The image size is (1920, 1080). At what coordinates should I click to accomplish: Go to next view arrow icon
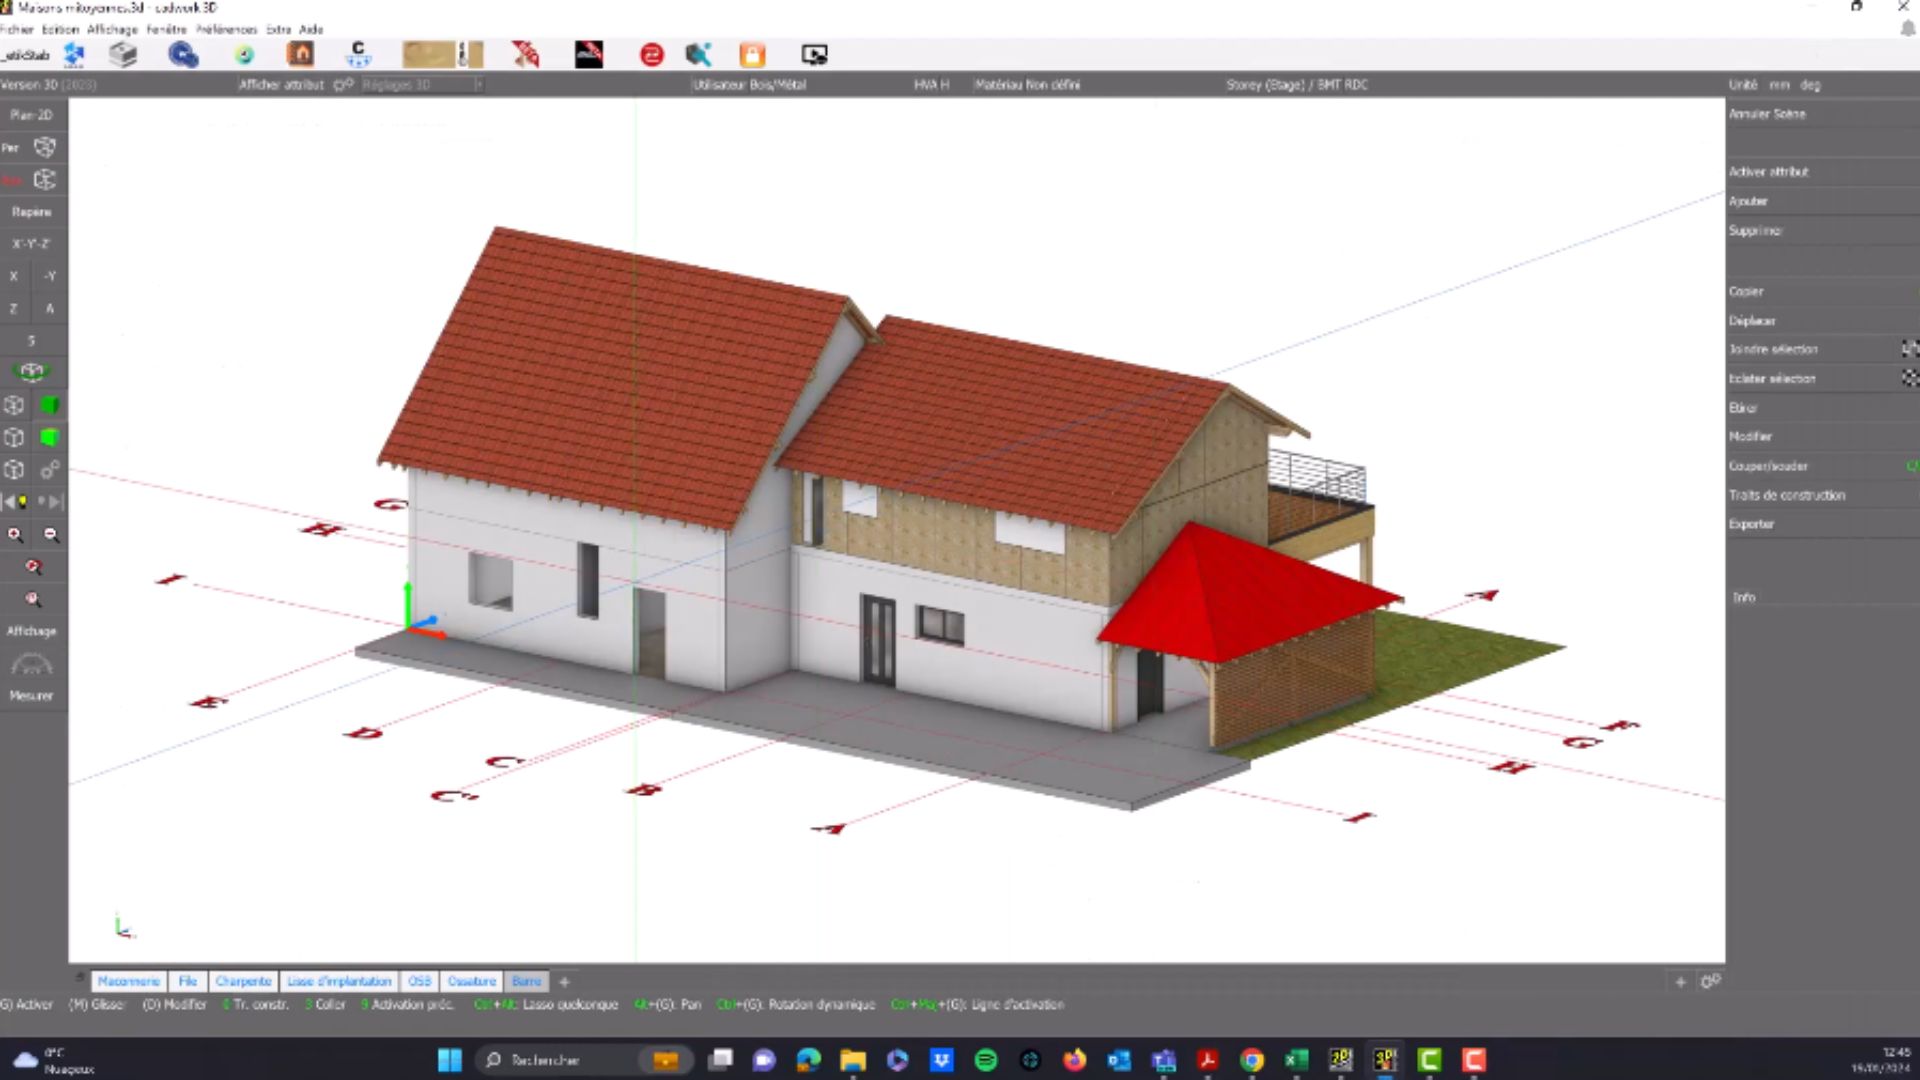tap(50, 501)
